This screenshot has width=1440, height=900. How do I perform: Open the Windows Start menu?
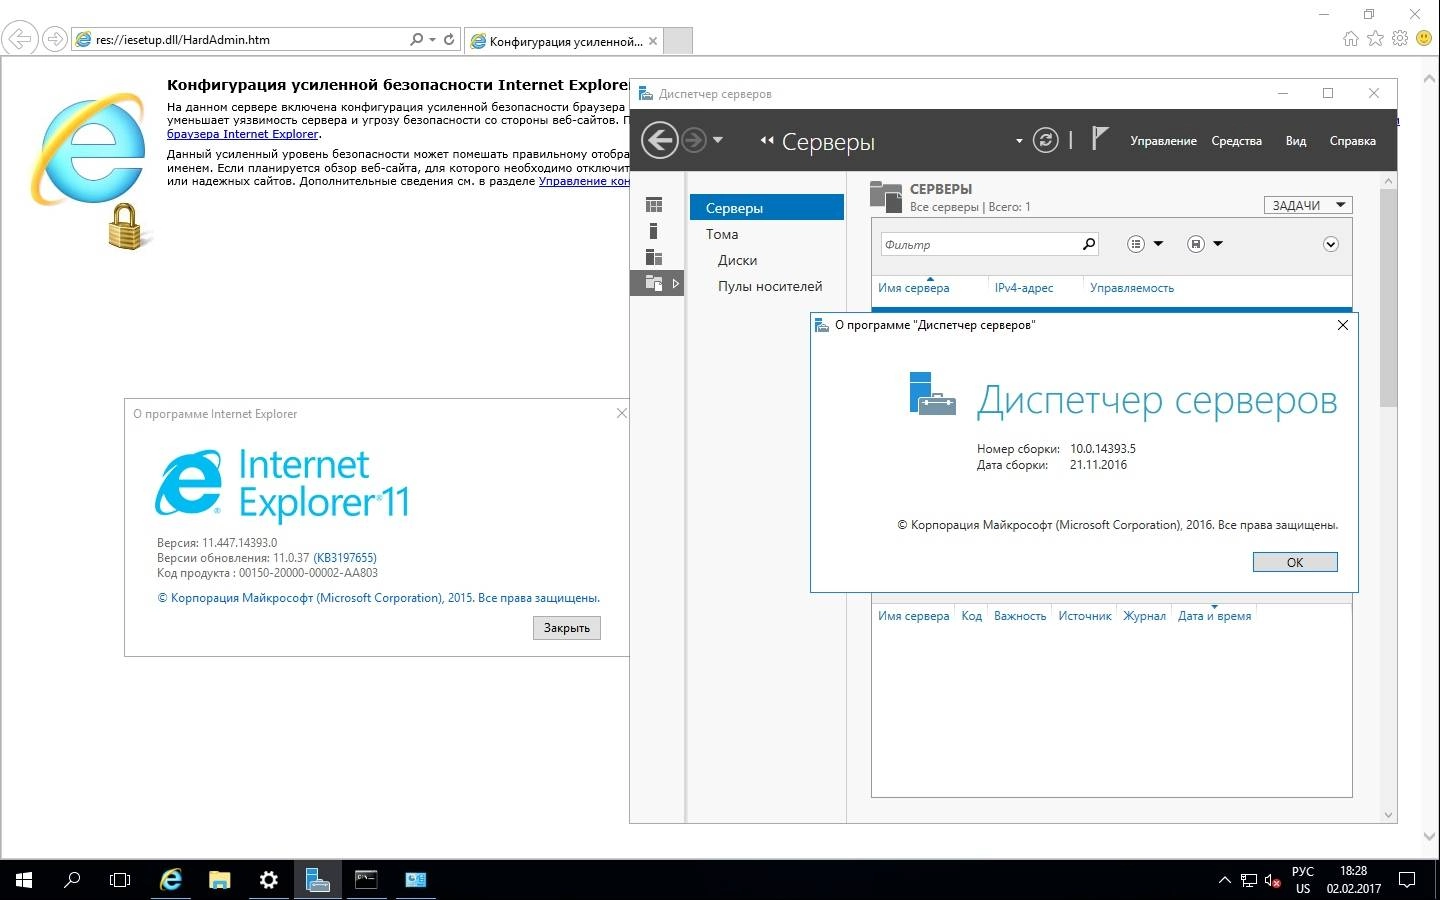(24, 880)
